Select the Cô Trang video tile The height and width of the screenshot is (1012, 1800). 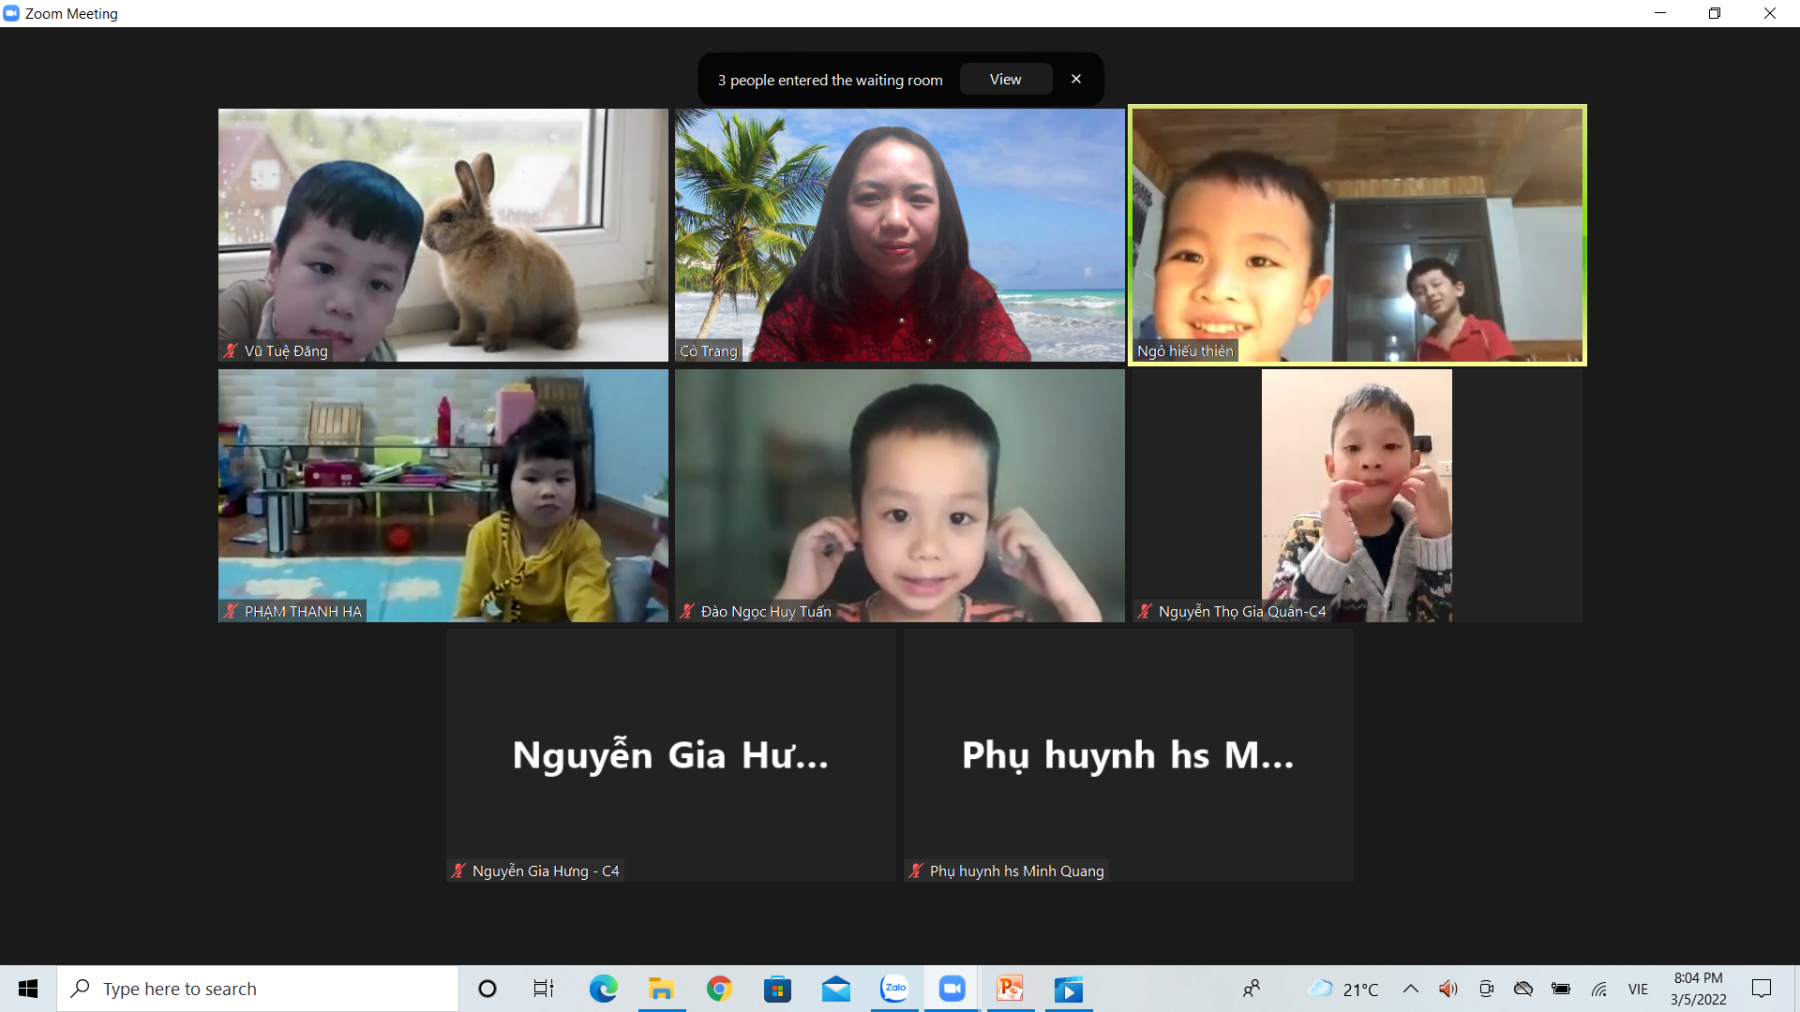pos(899,235)
